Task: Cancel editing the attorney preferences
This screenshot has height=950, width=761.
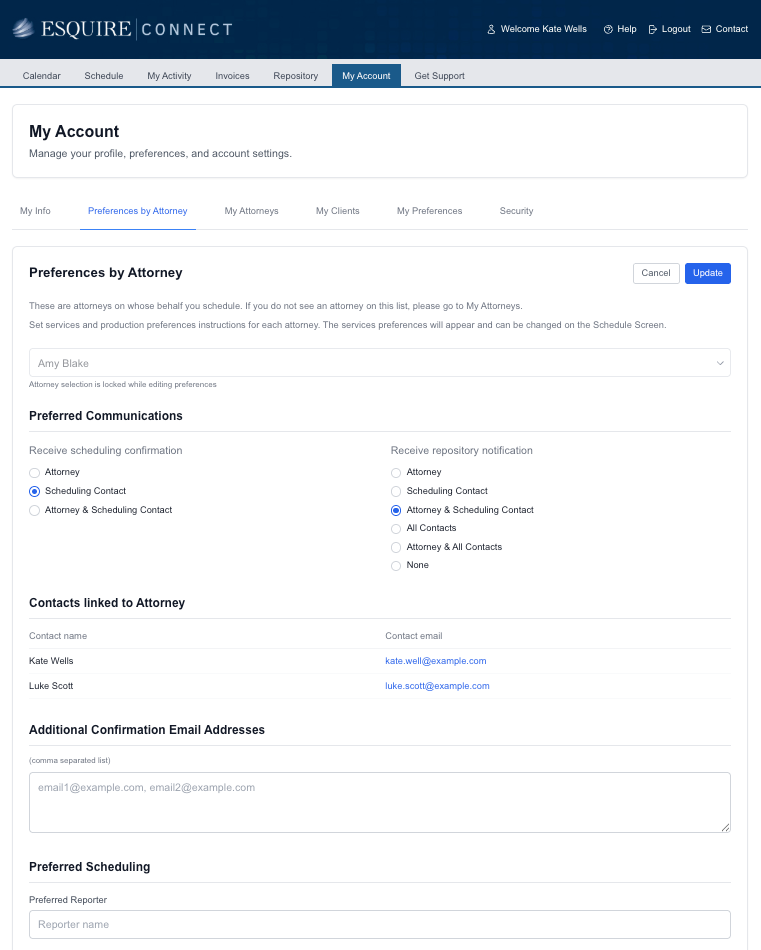Action: [x=656, y=273]
